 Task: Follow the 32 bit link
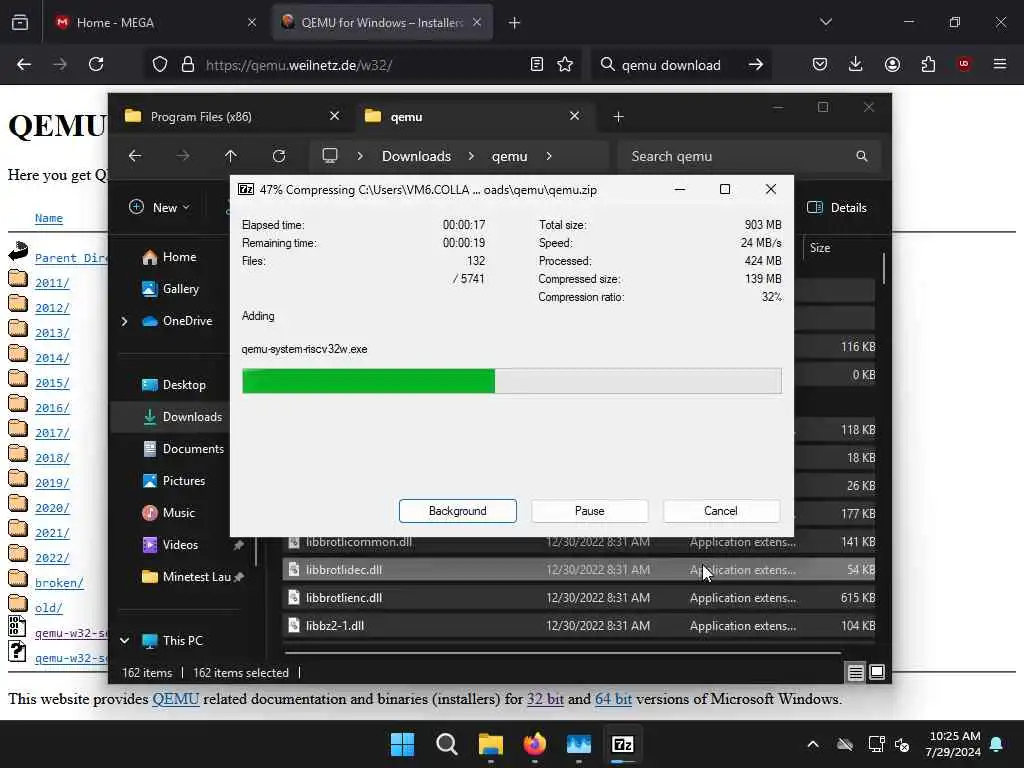tap(545, 699)
